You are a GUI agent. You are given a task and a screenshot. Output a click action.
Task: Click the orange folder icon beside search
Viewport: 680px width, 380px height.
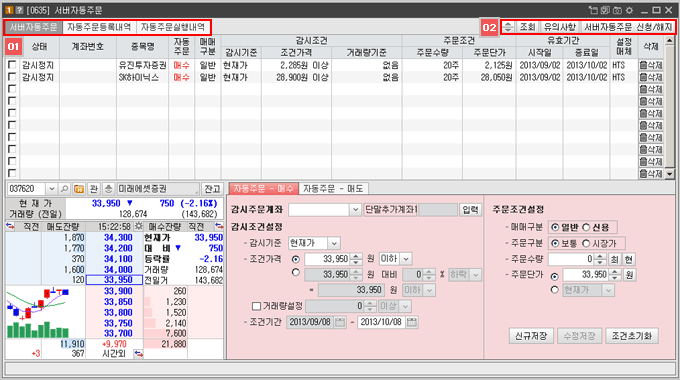[79, 189]
